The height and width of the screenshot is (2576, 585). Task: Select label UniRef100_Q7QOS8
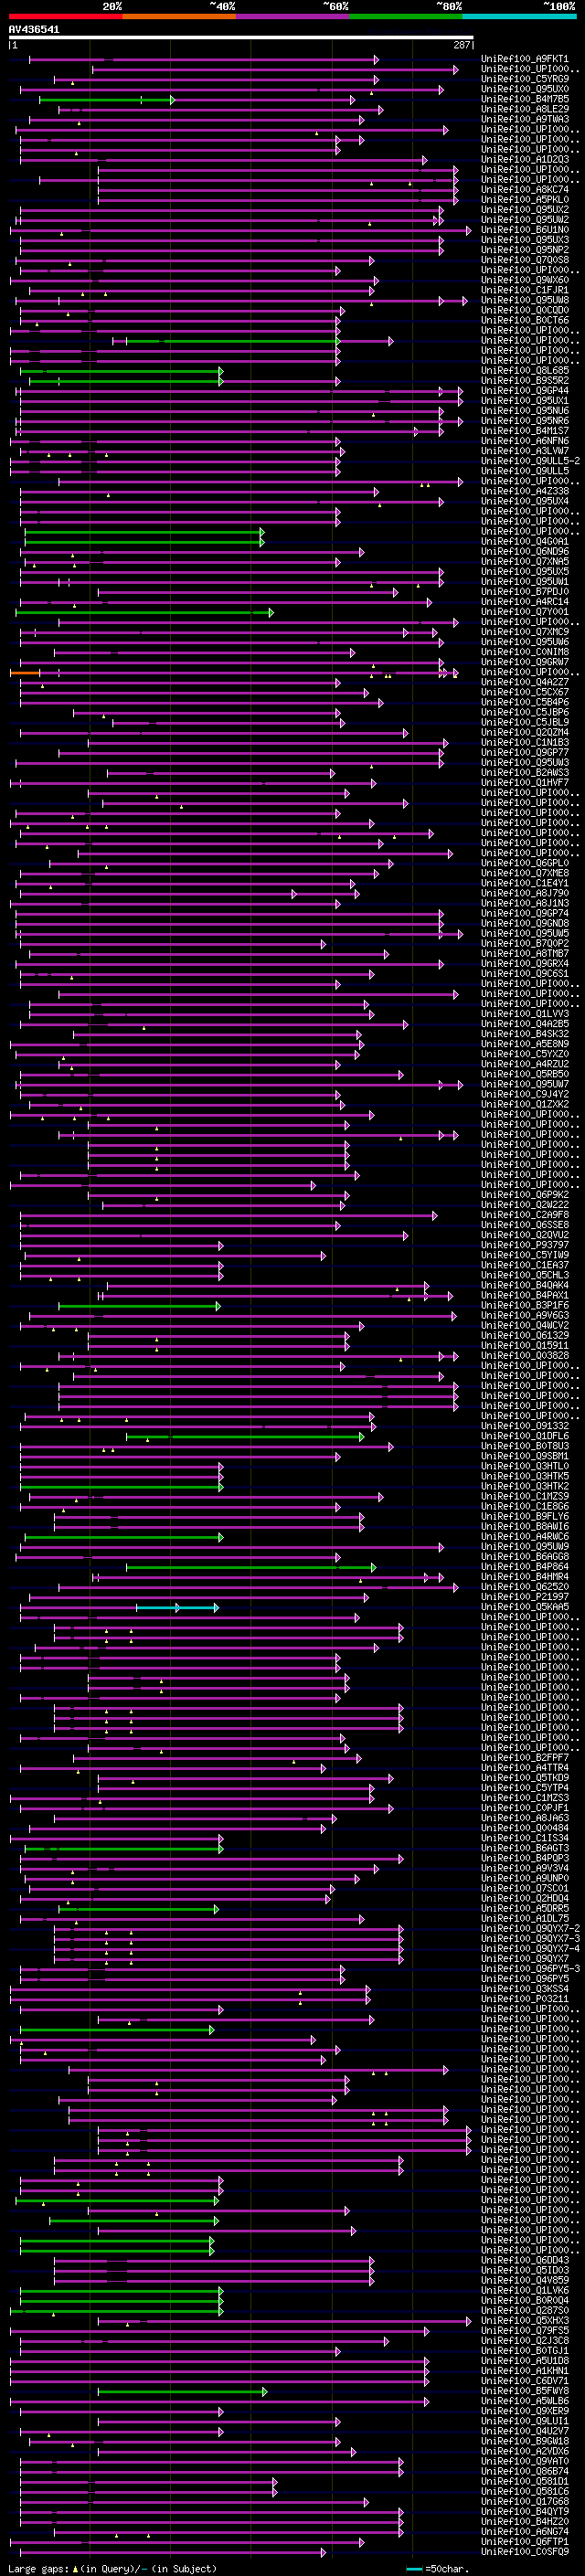pos(525,260)
